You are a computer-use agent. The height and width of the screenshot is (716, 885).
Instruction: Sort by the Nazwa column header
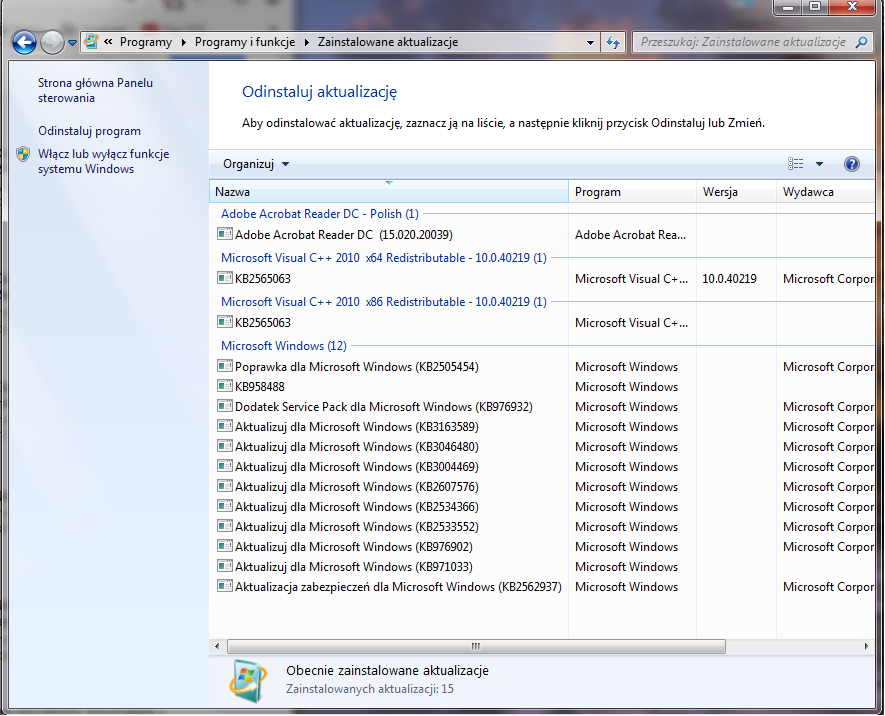pos(388,192)
